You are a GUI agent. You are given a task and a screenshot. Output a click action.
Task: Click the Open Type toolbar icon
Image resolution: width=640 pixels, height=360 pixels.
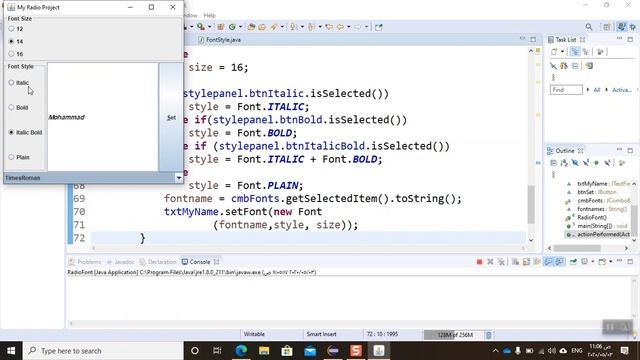pos(251,27)
